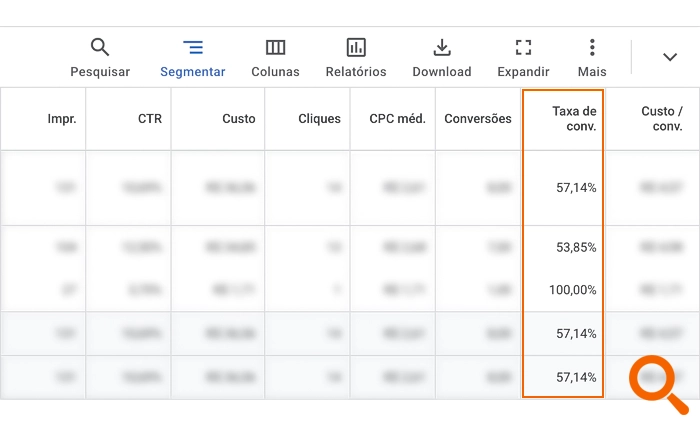Click the Download arrow icon

pyautogui.click(x=442, y=47)
